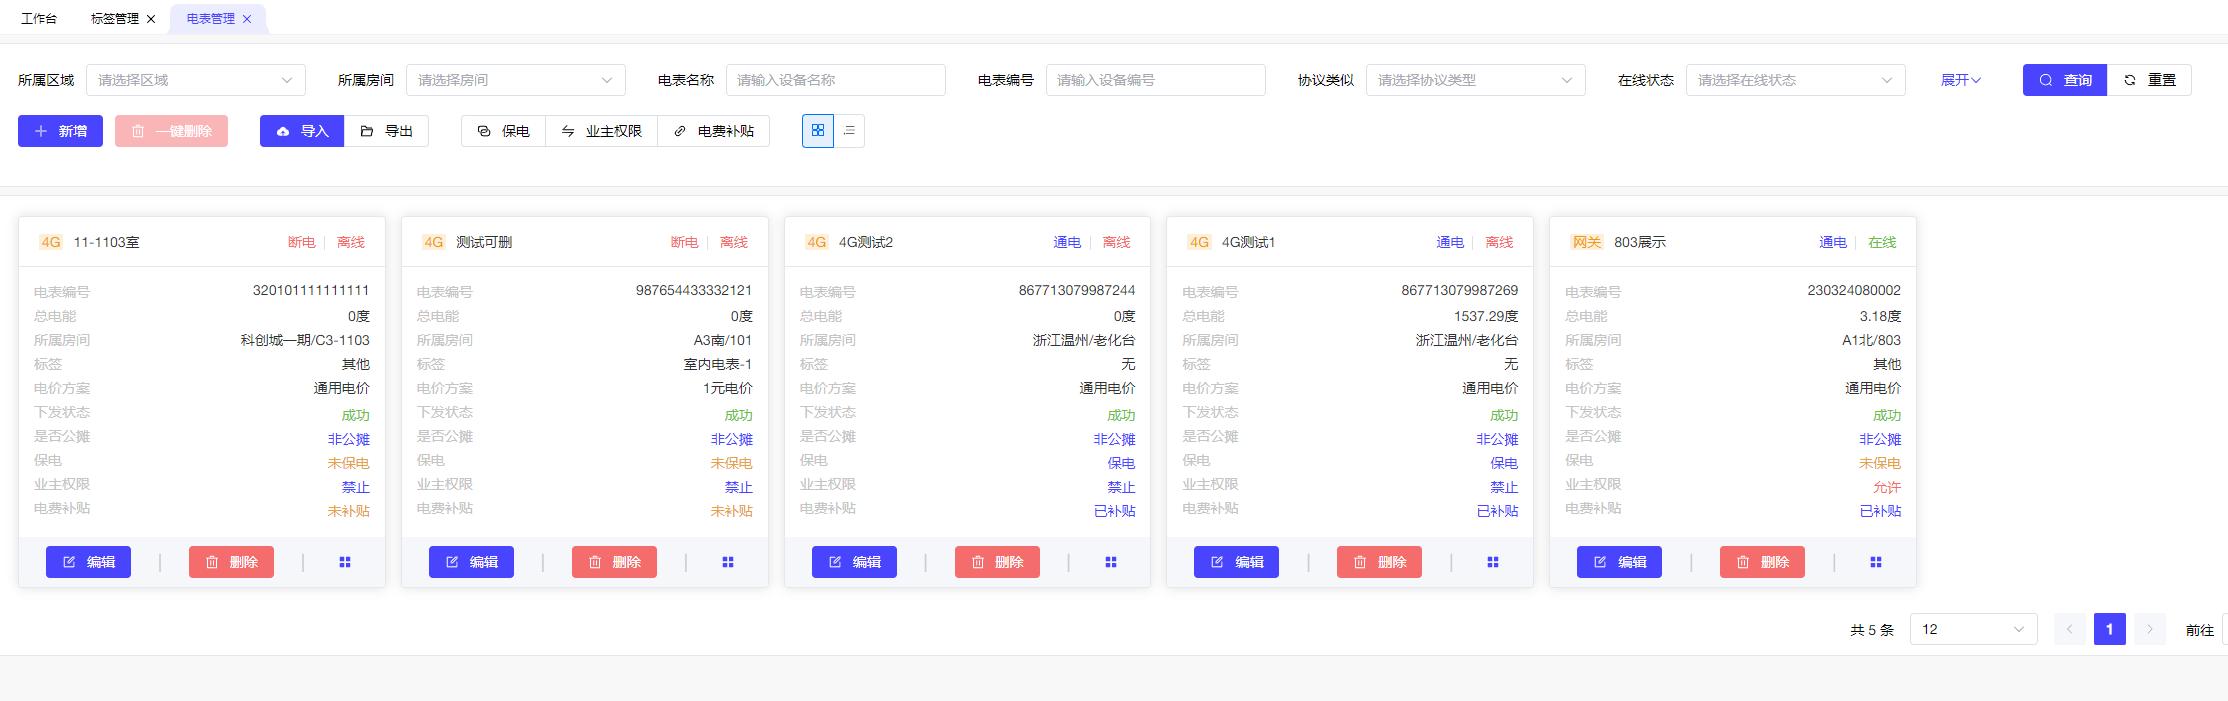Viewport: 2228px width, 701px height.
Task: Click the 网关 tag on 803展示 card
Action: click(x=1587, y=242)
